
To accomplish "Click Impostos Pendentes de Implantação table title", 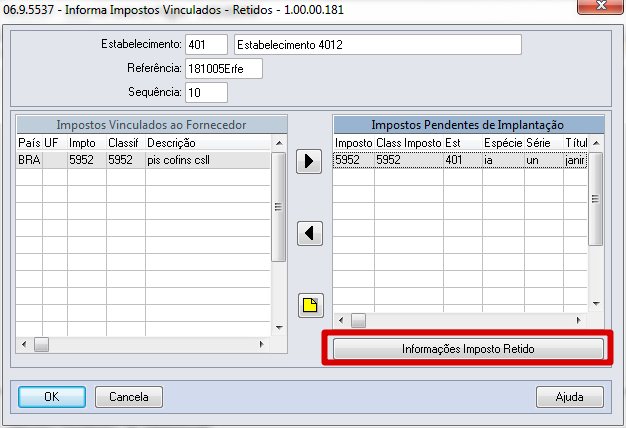I will pyautogui.click(x=468, y=125).
